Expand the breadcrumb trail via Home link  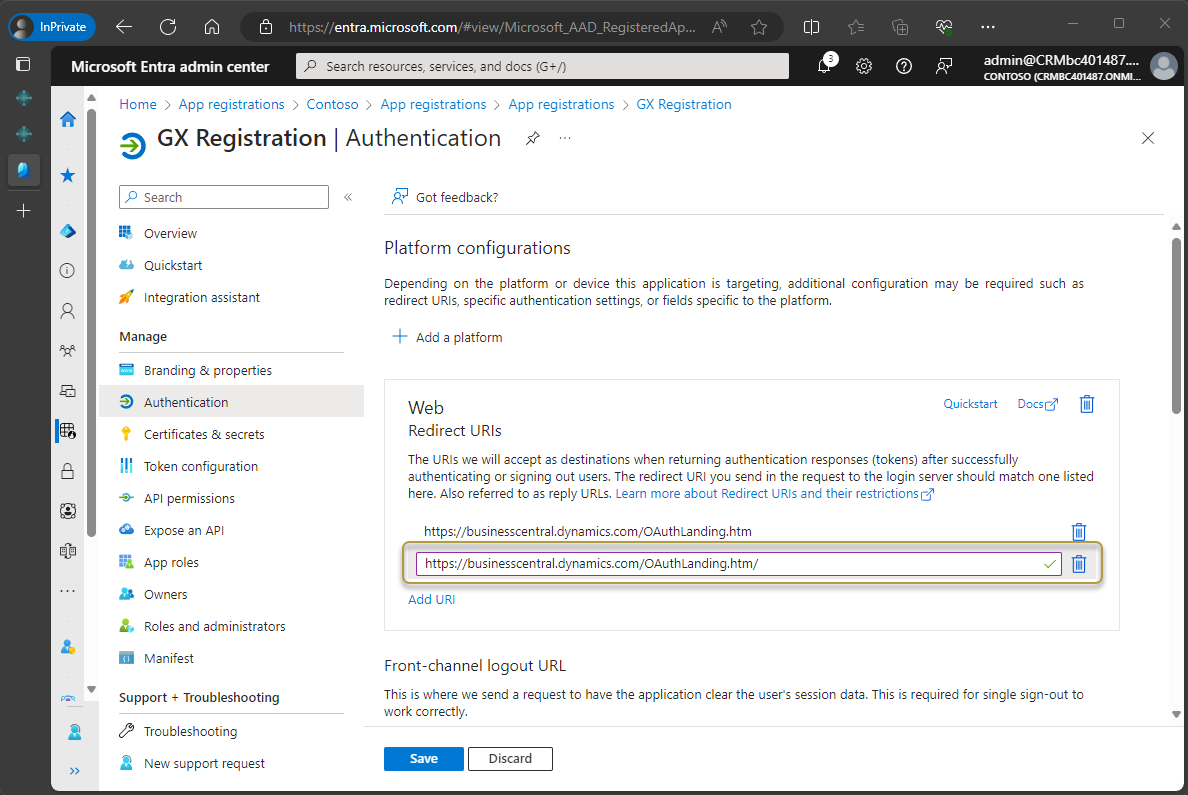[137, 104]
